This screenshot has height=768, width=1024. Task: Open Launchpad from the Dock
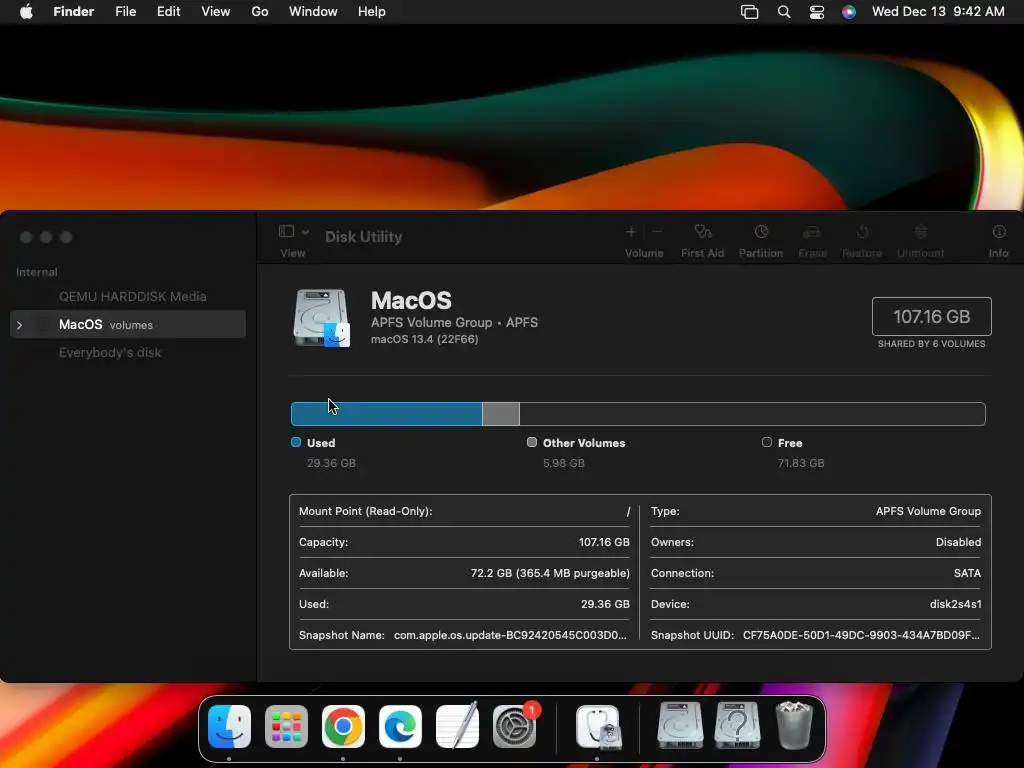click(x=286, y=726)
